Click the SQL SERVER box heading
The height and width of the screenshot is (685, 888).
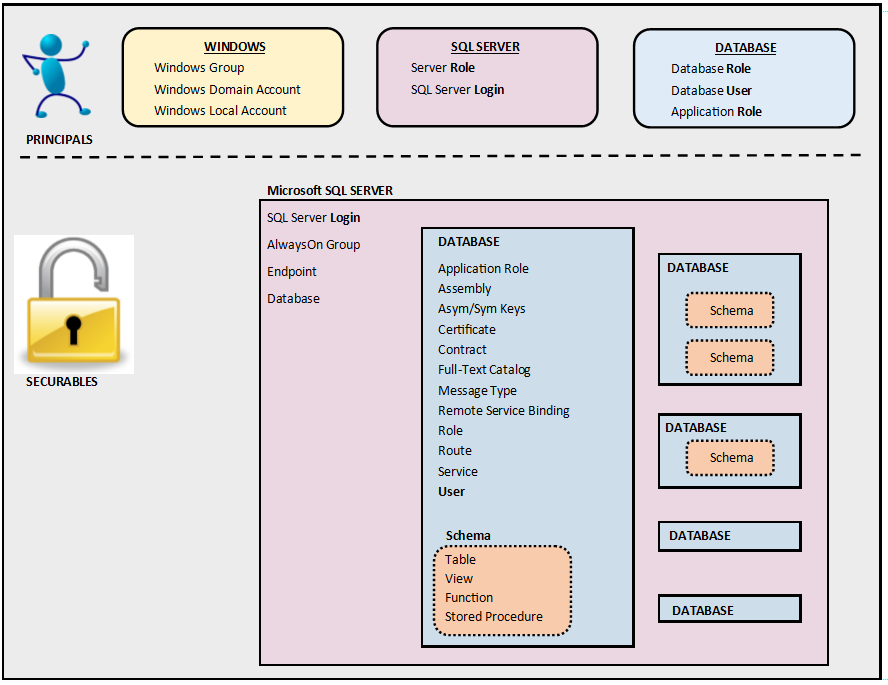point(485,47)
